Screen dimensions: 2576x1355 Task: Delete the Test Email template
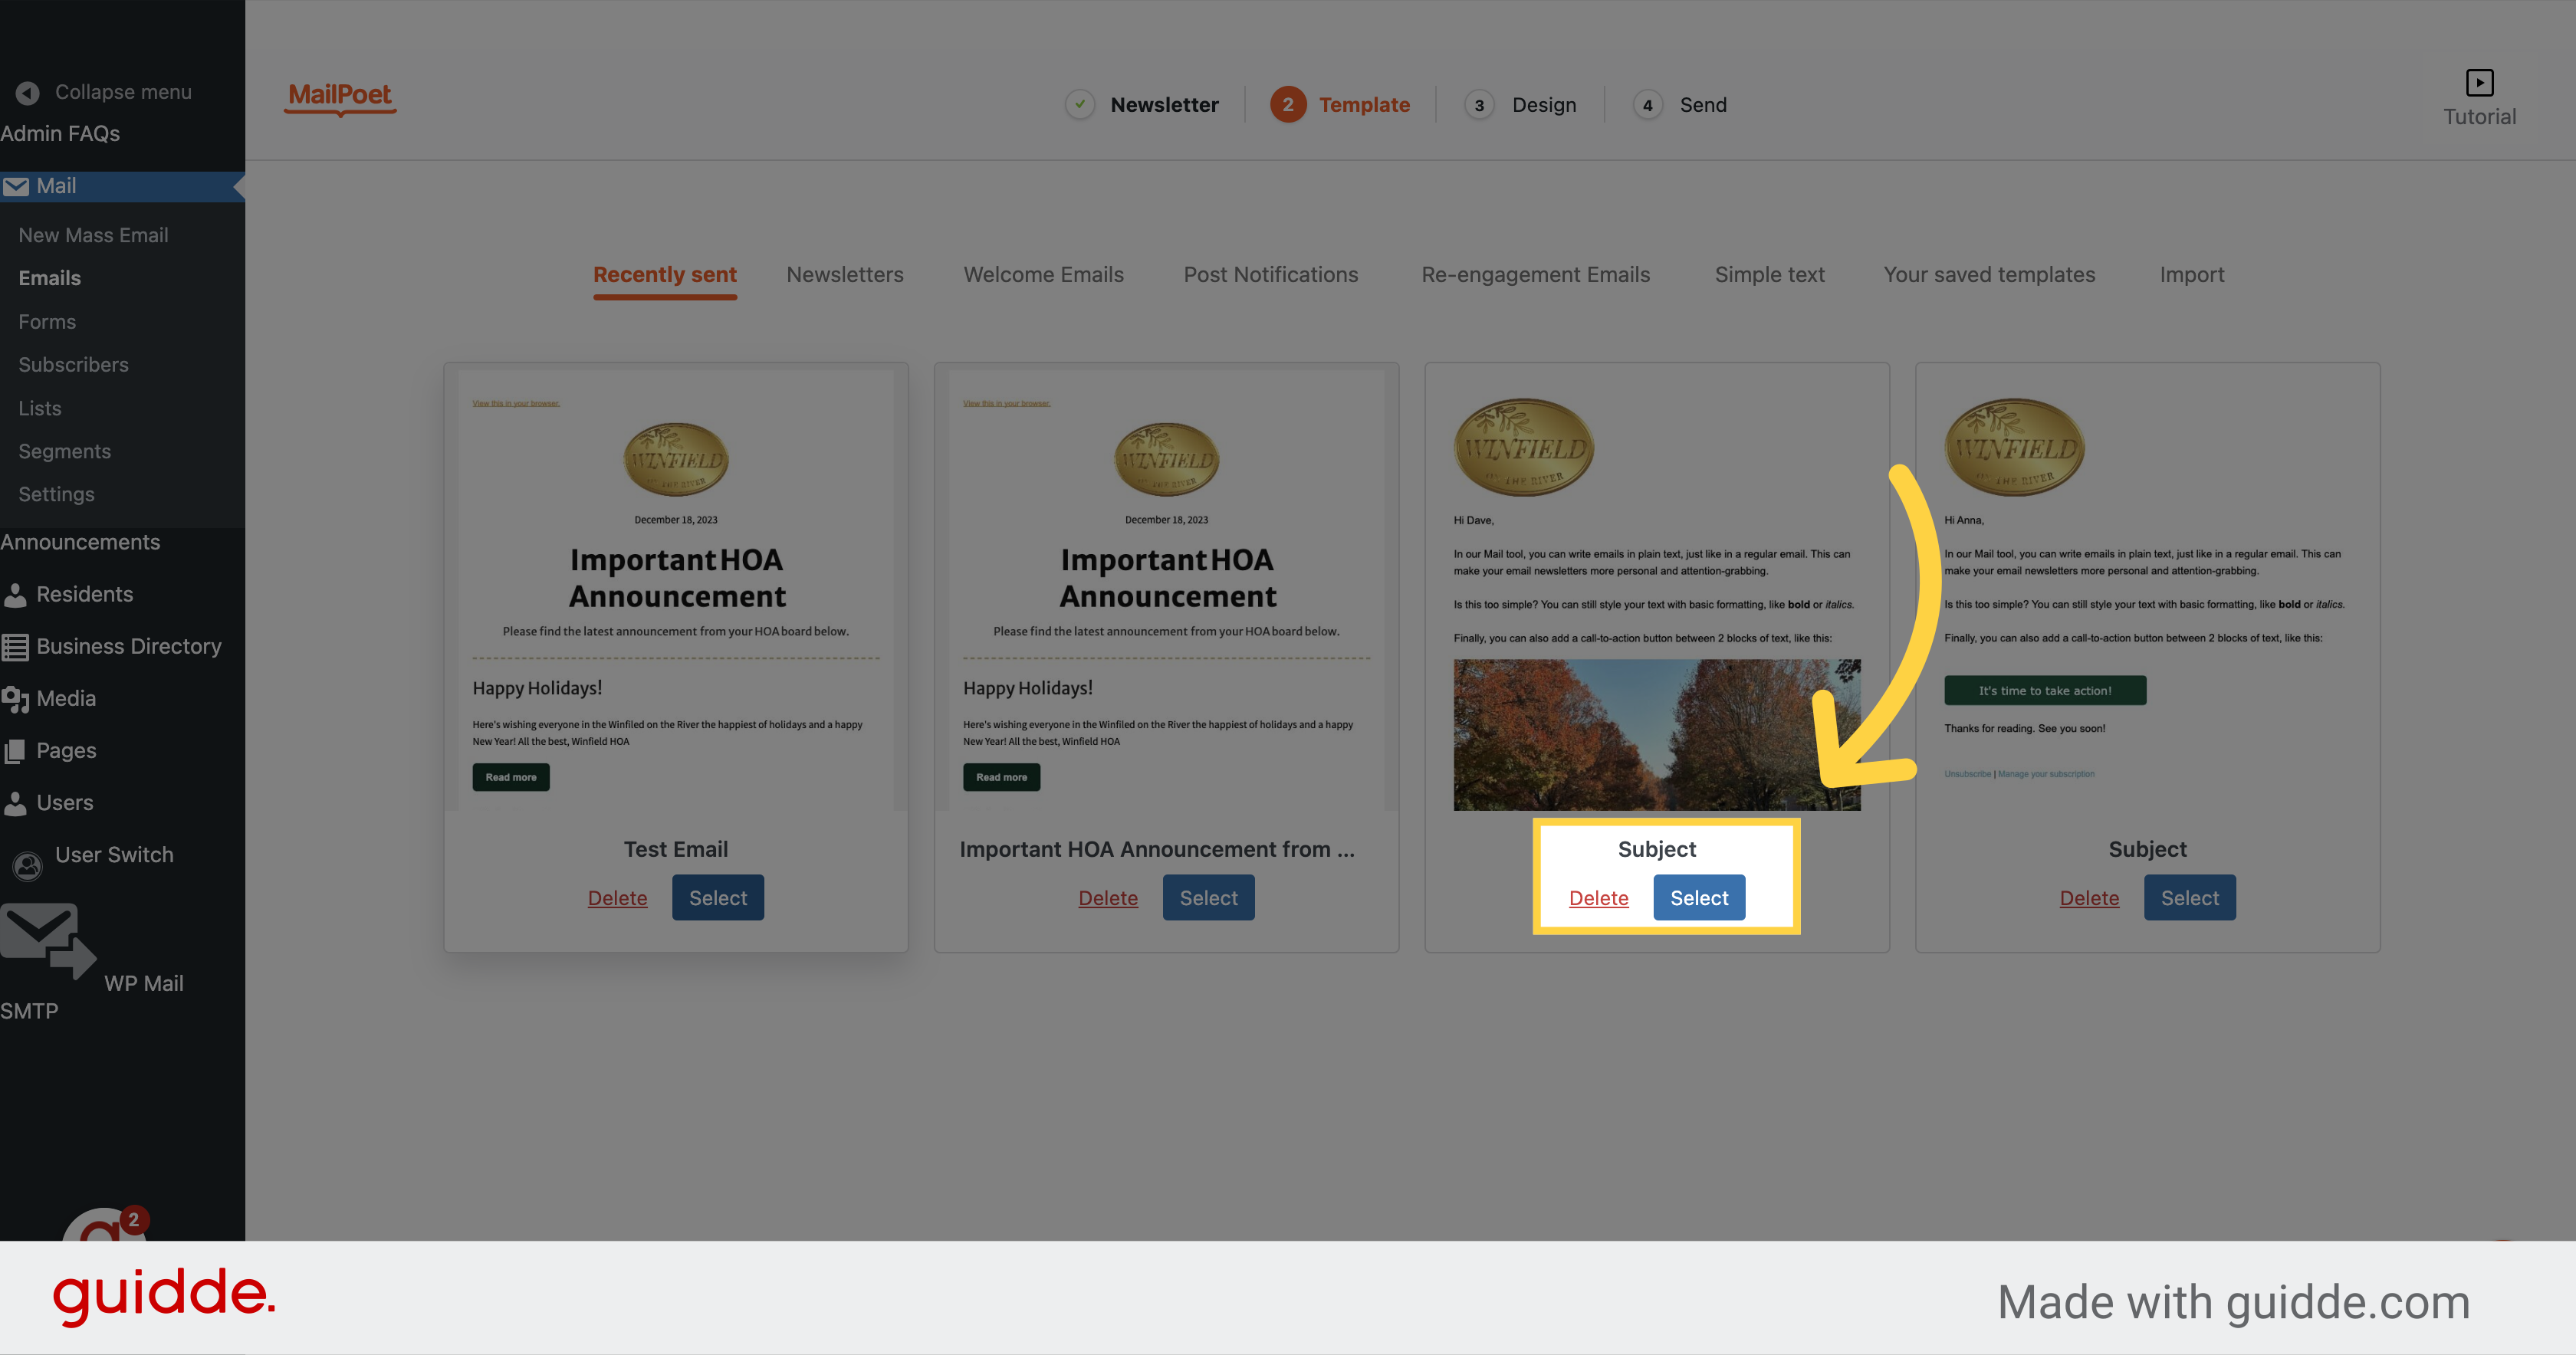tap(617, 898)
